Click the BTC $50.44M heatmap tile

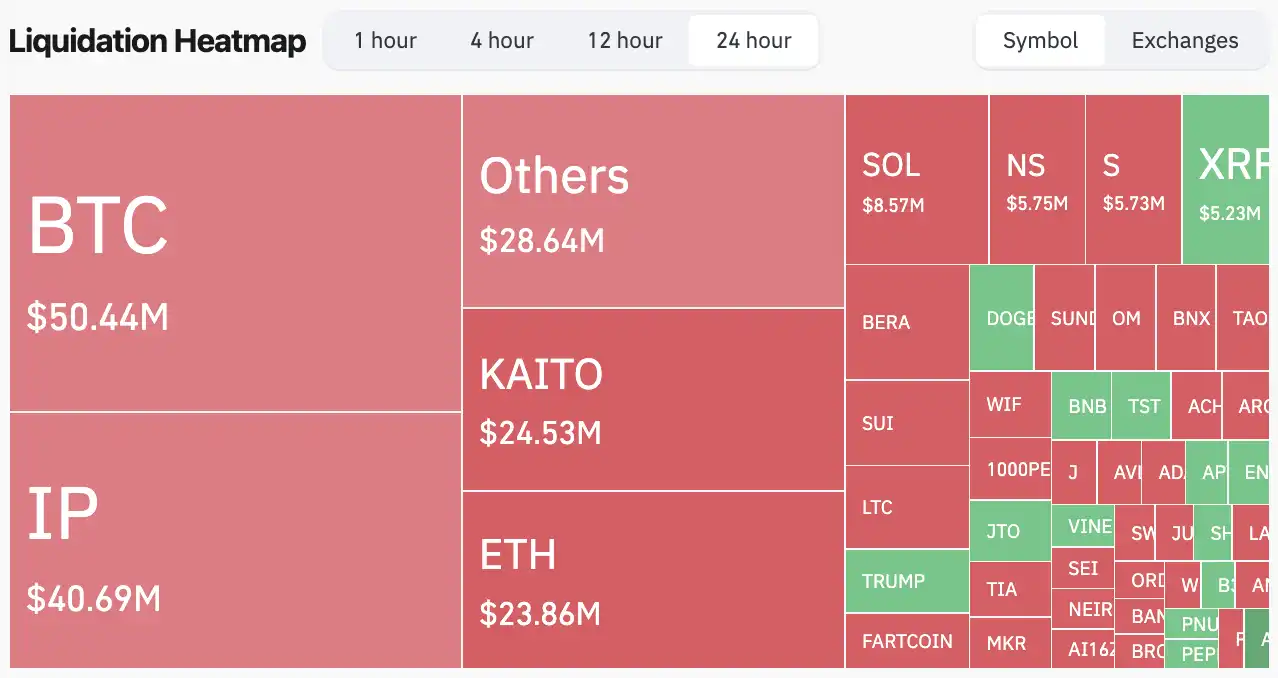[235, 253]
